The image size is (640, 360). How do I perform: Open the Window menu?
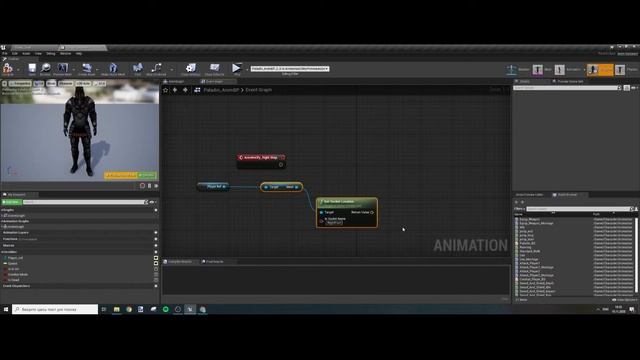tap(65, 53)
